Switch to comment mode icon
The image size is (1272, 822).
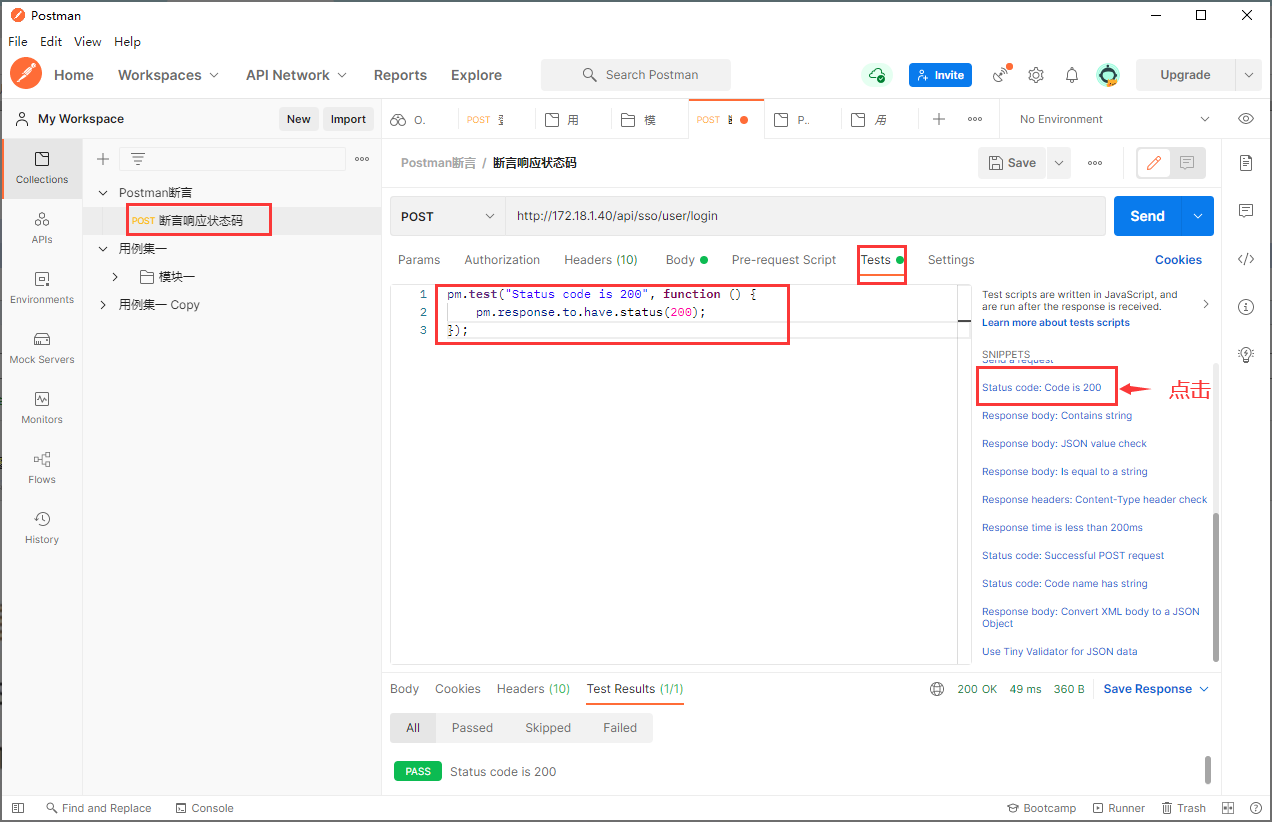(x=1187, y=163)
